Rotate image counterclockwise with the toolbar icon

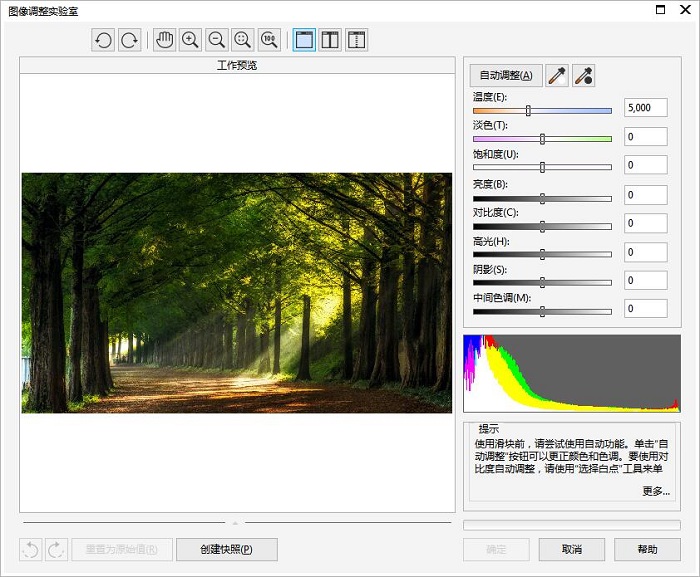pos(103,40)
